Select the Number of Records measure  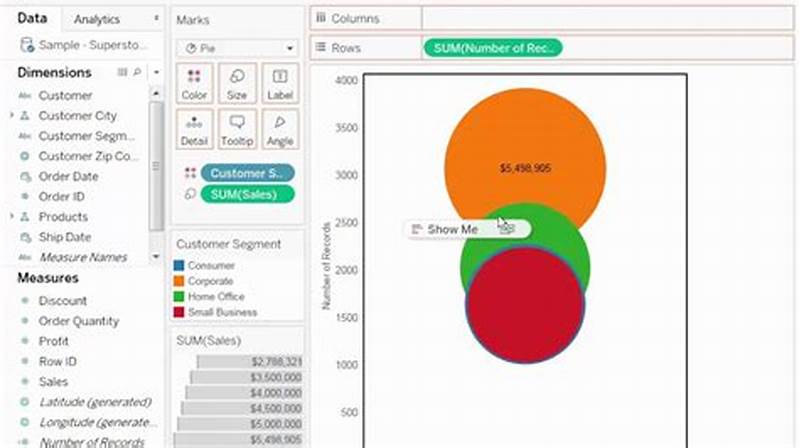[92, 442]
